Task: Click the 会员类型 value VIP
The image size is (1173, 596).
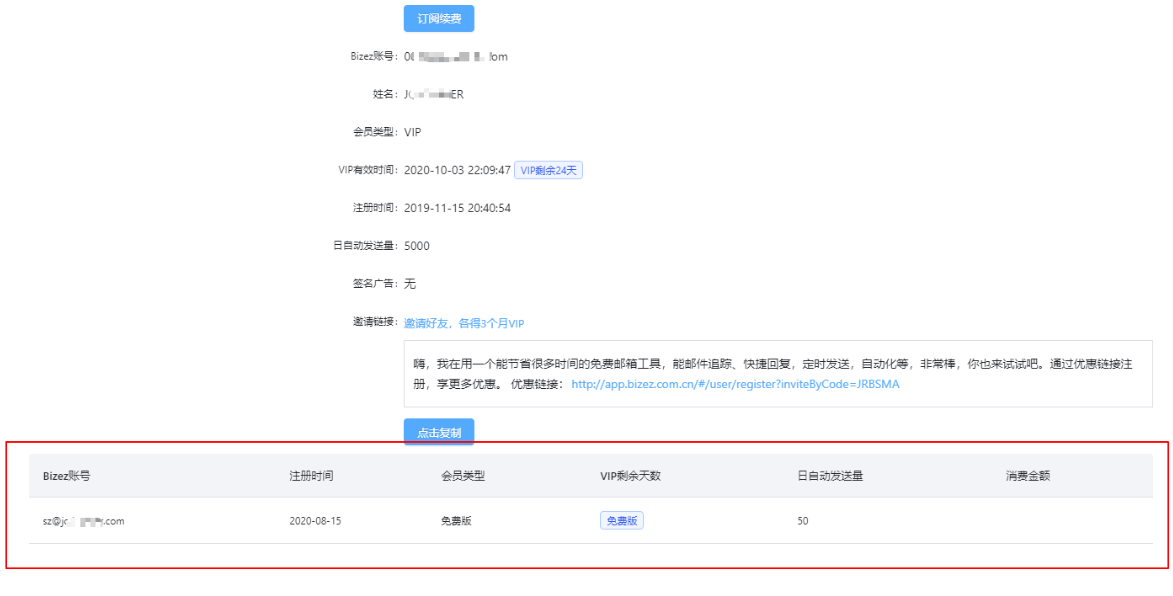Action: (413, 132)
